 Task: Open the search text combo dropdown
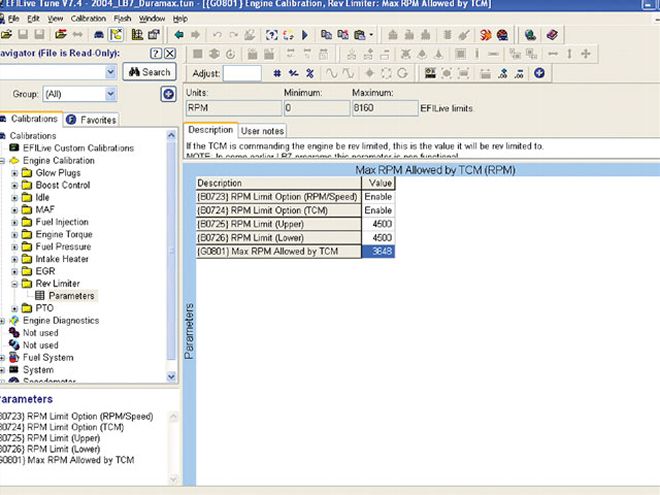pos(110,72)
